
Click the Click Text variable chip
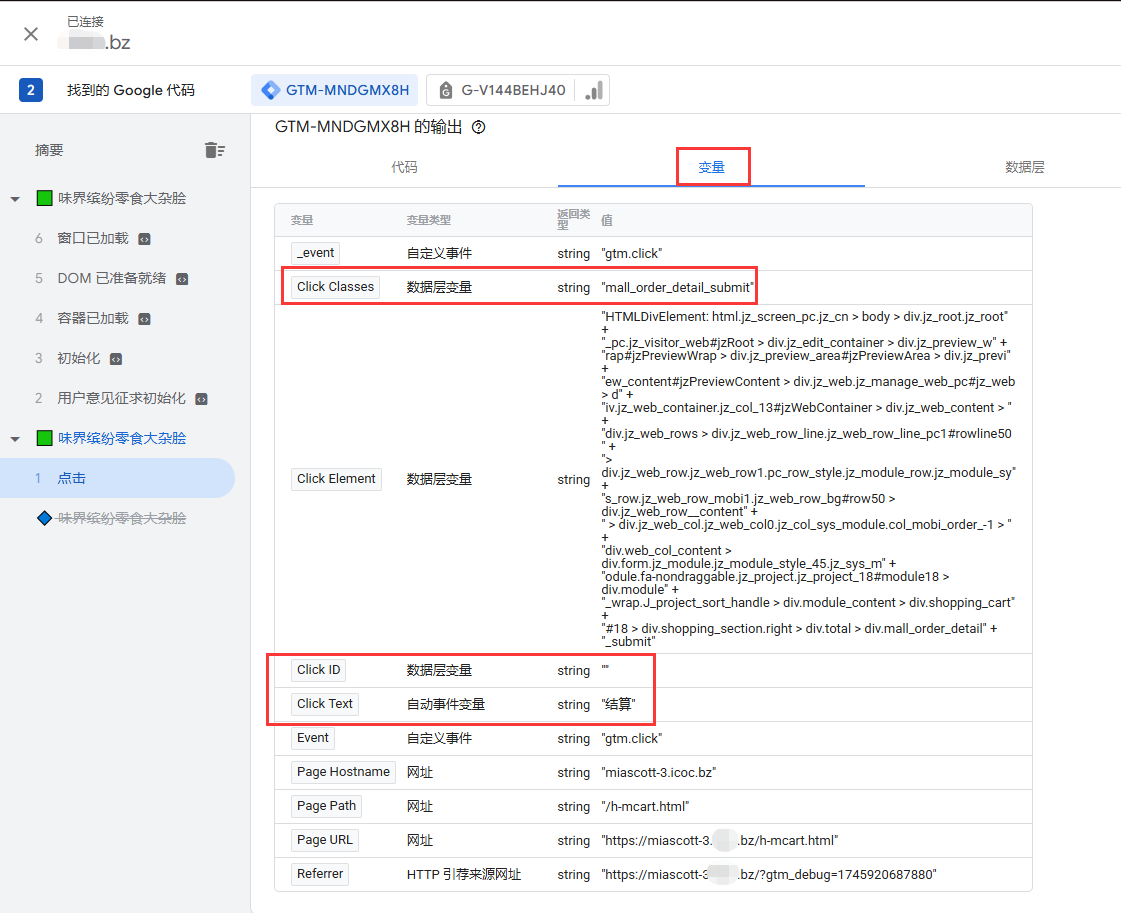325,704
